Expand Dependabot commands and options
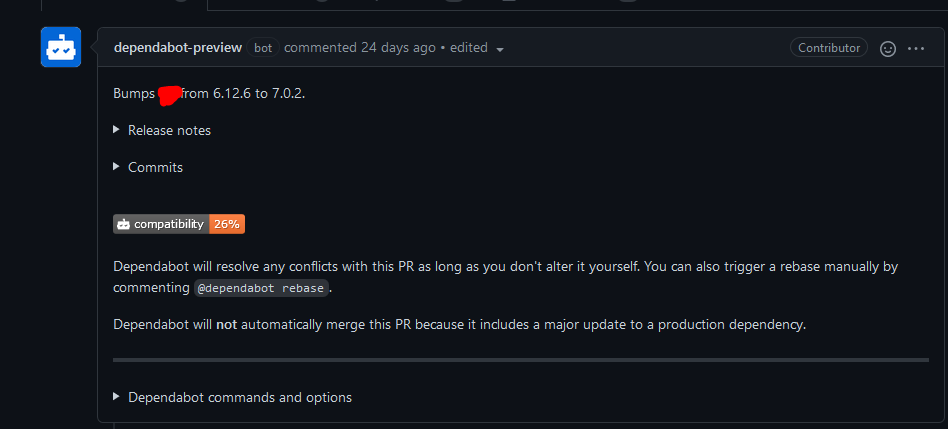Screen dimensions: 948x429 coord(233,397)
